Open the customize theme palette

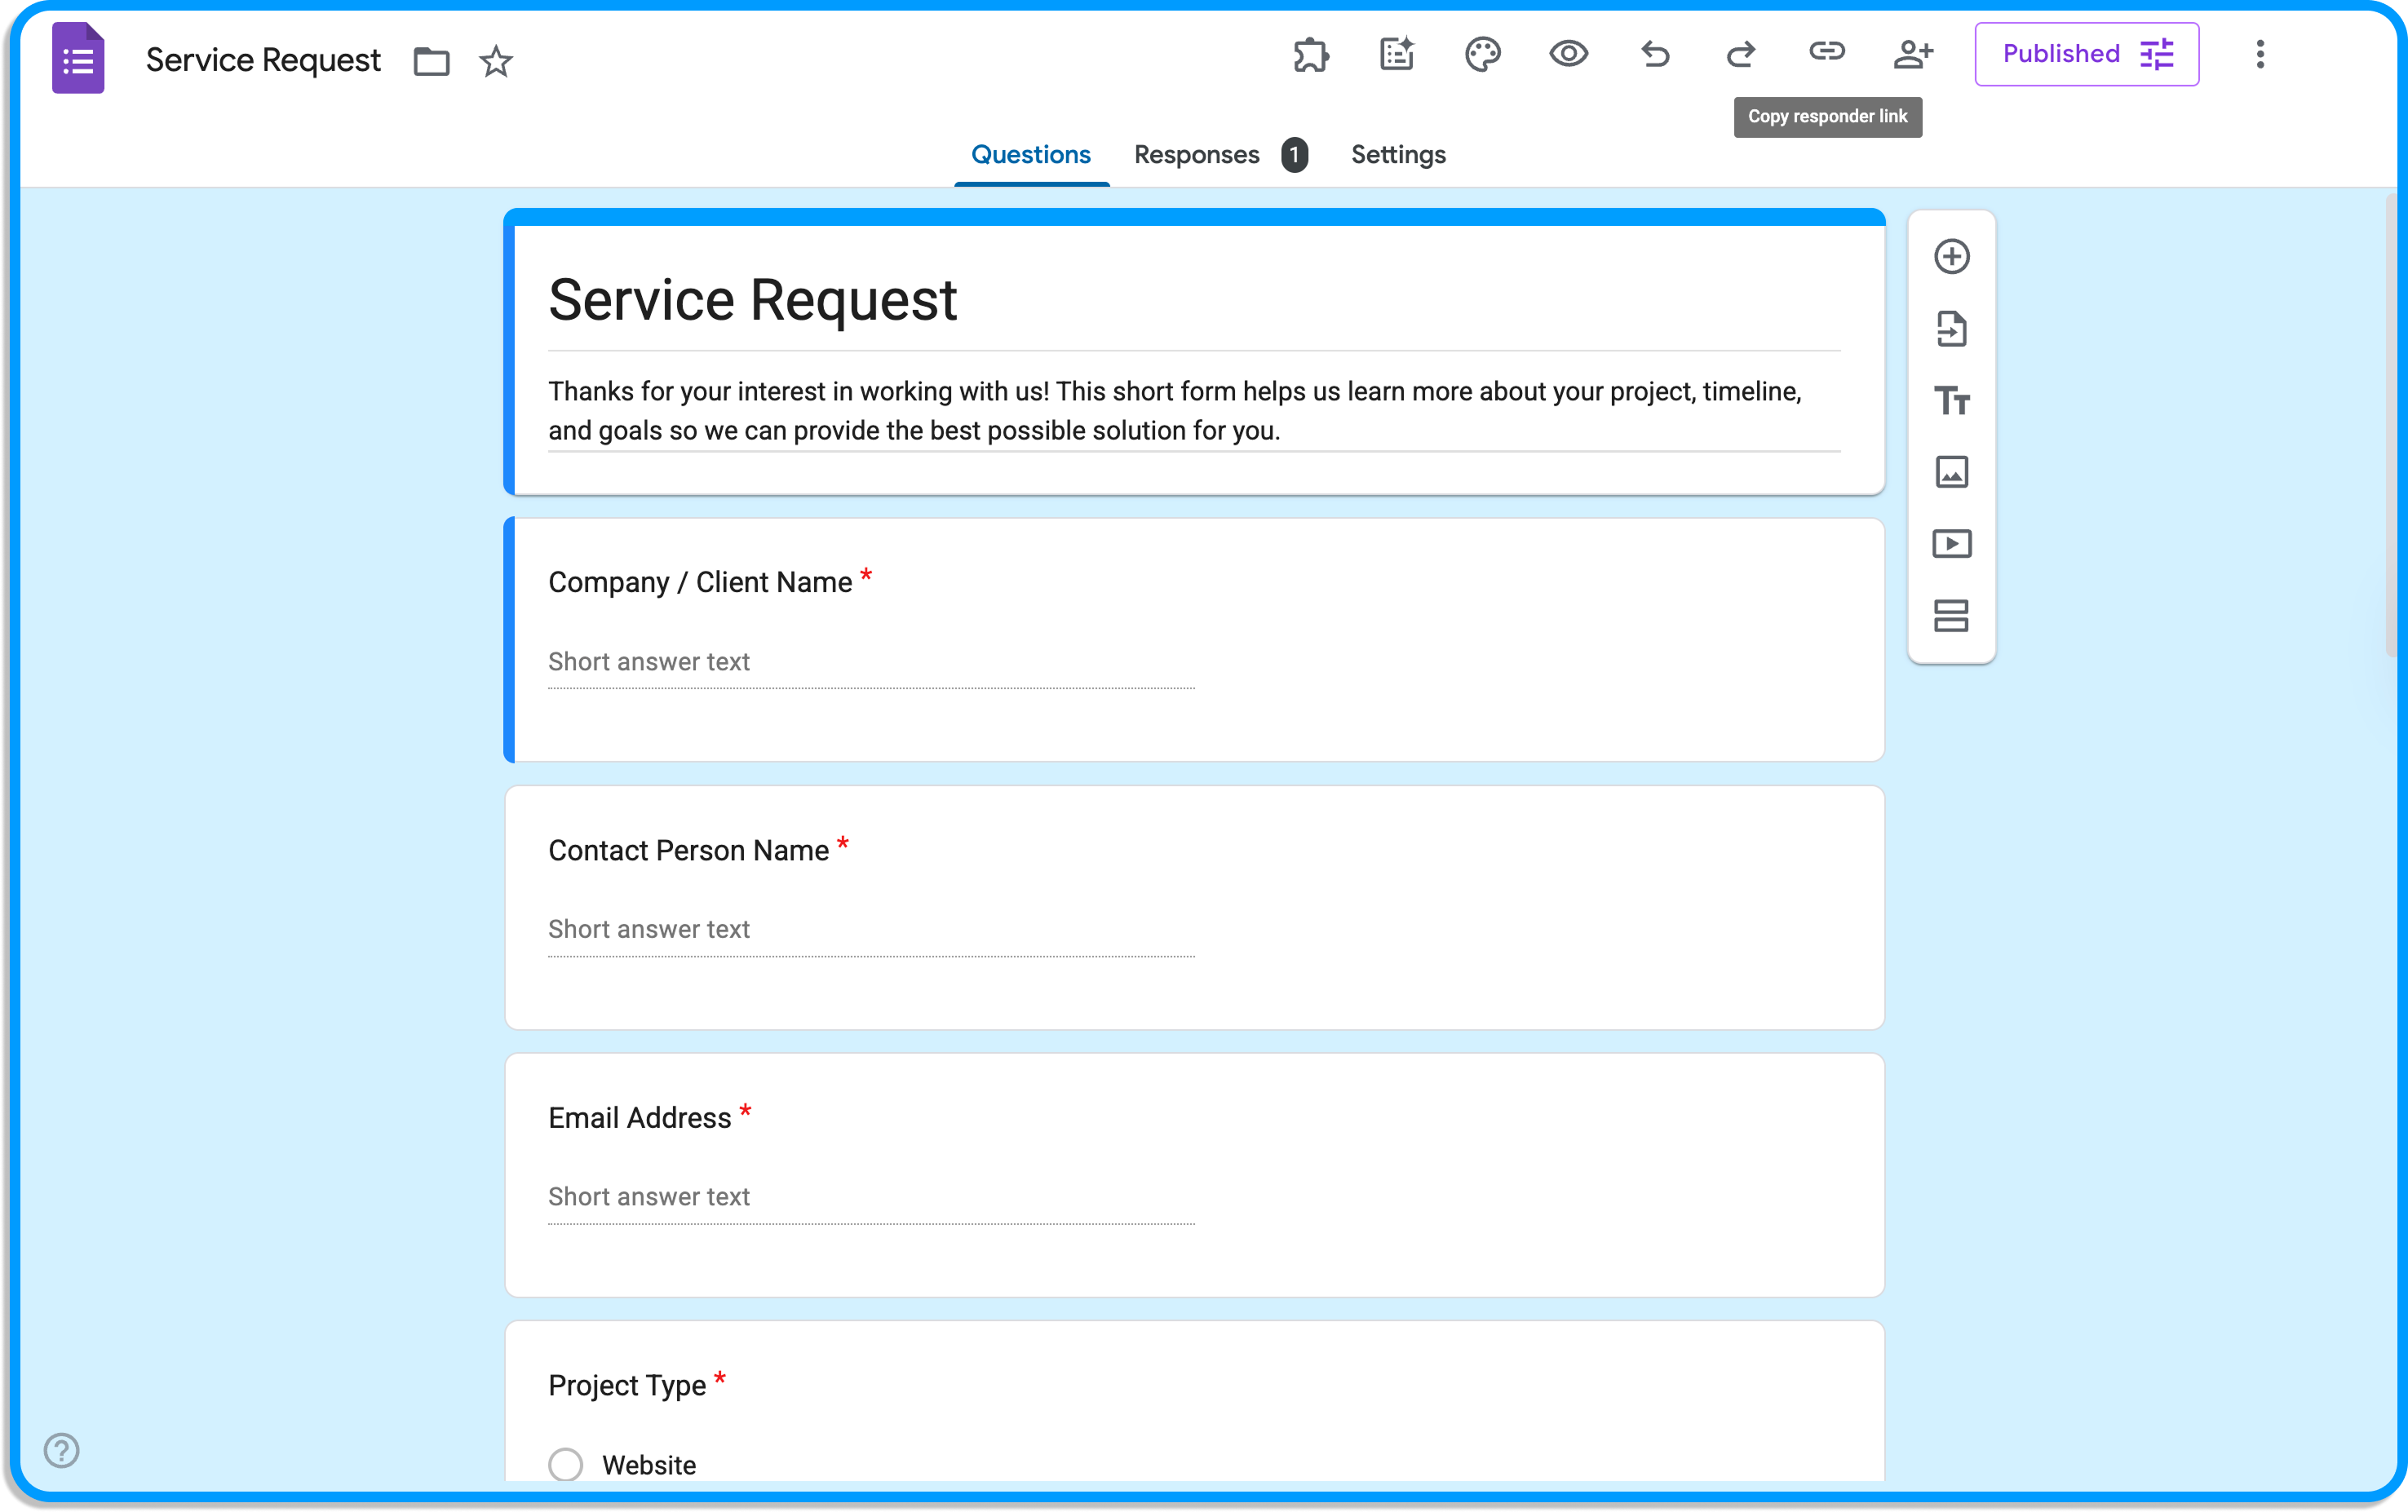1482,54
